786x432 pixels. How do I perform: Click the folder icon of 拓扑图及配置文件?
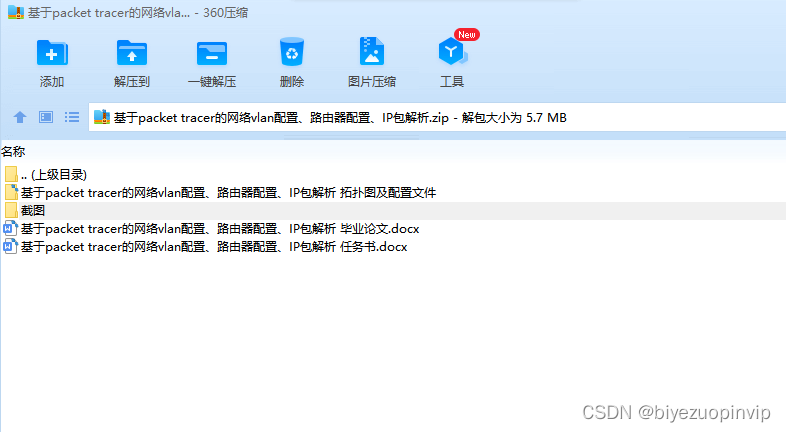pyautogui.click(x=11, y=192)
